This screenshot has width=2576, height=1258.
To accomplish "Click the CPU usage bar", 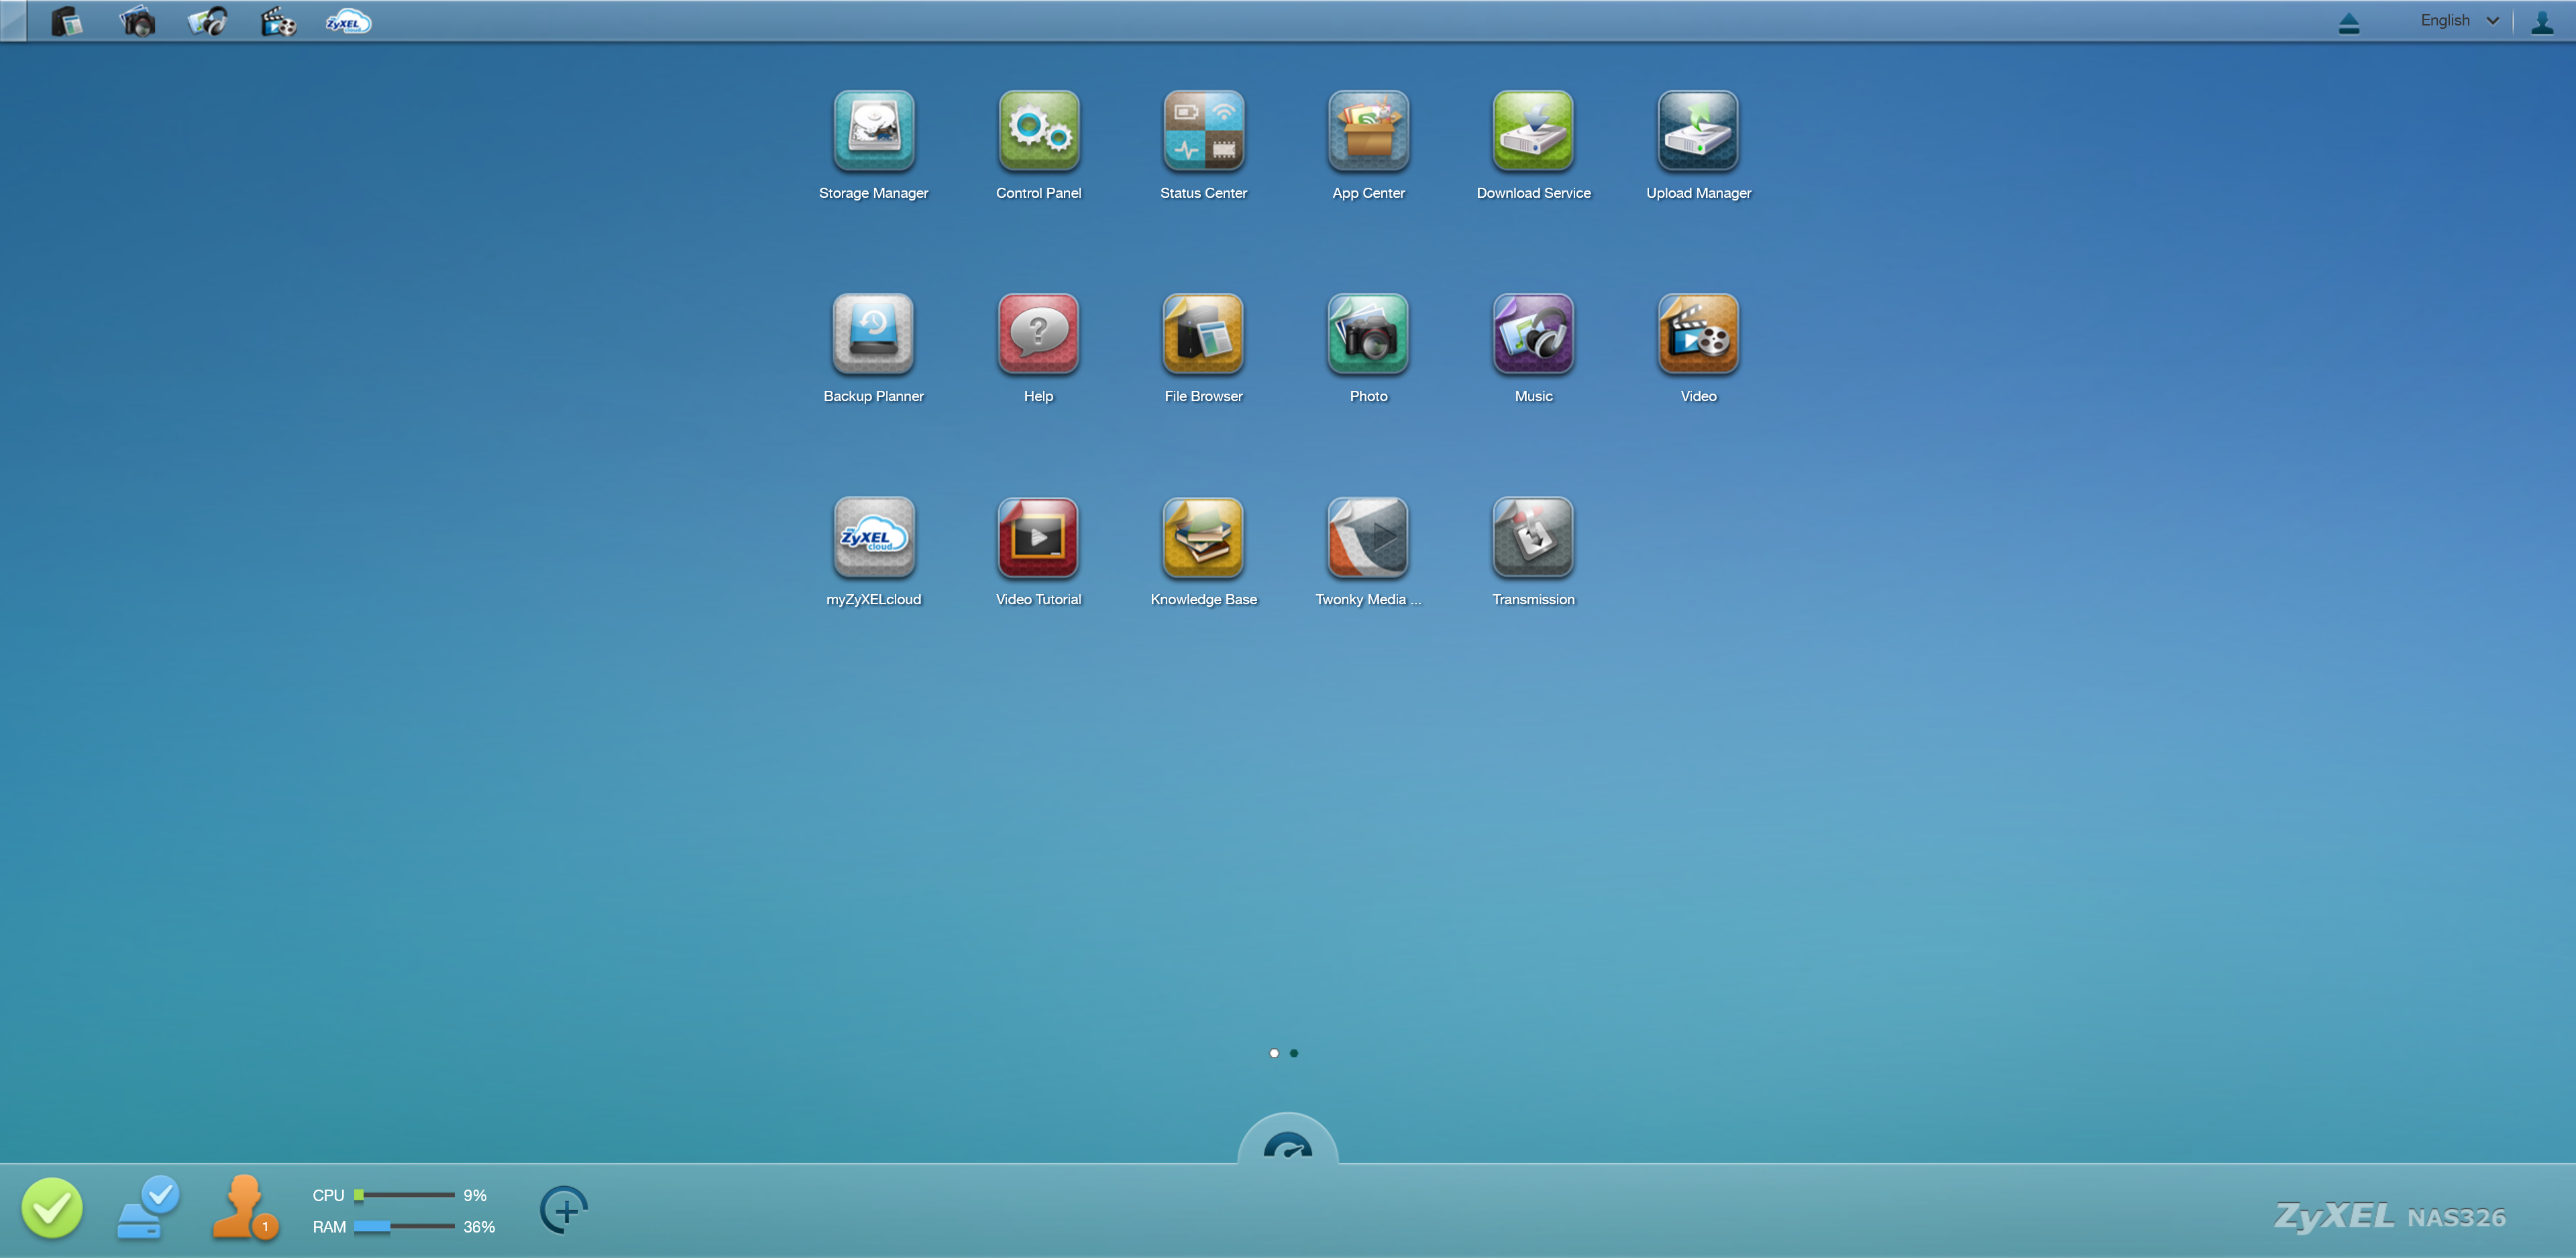I will [404, 1195].
